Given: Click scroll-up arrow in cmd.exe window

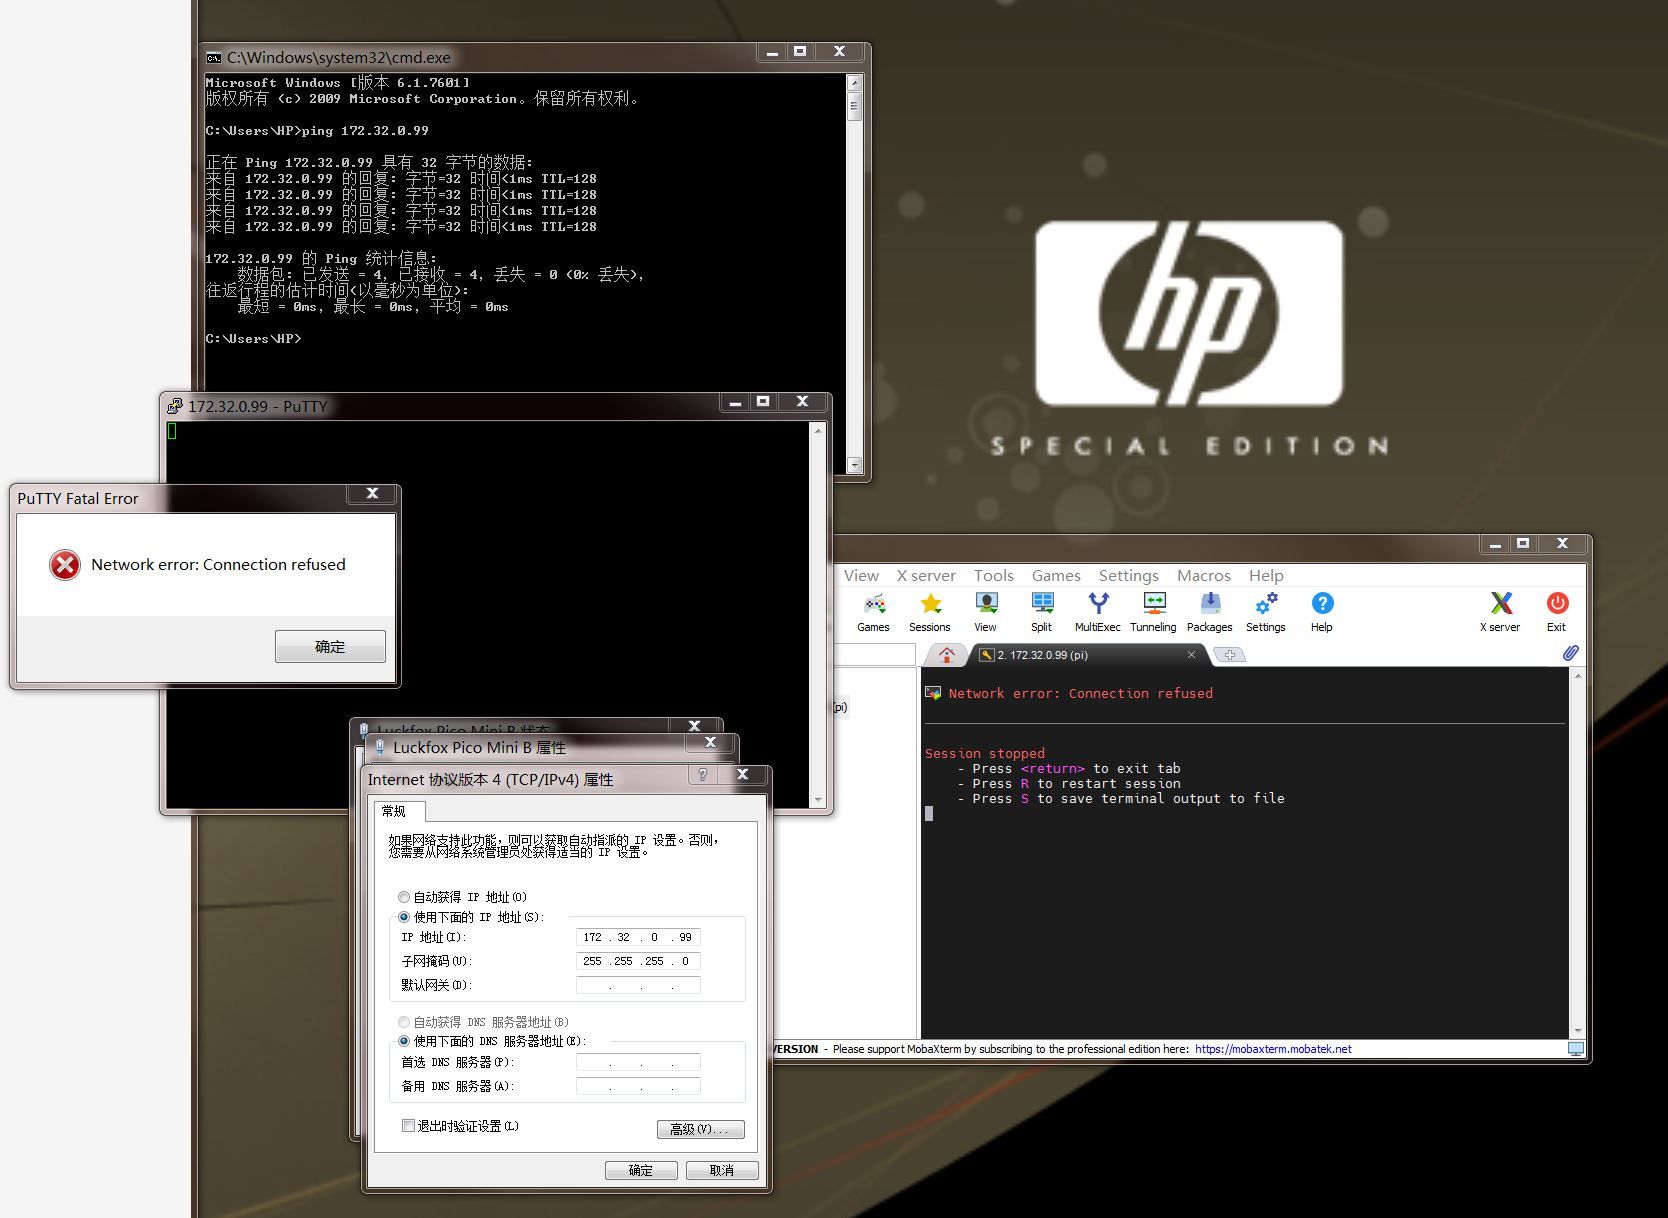Looking at the screenshot, I should 854,82.
